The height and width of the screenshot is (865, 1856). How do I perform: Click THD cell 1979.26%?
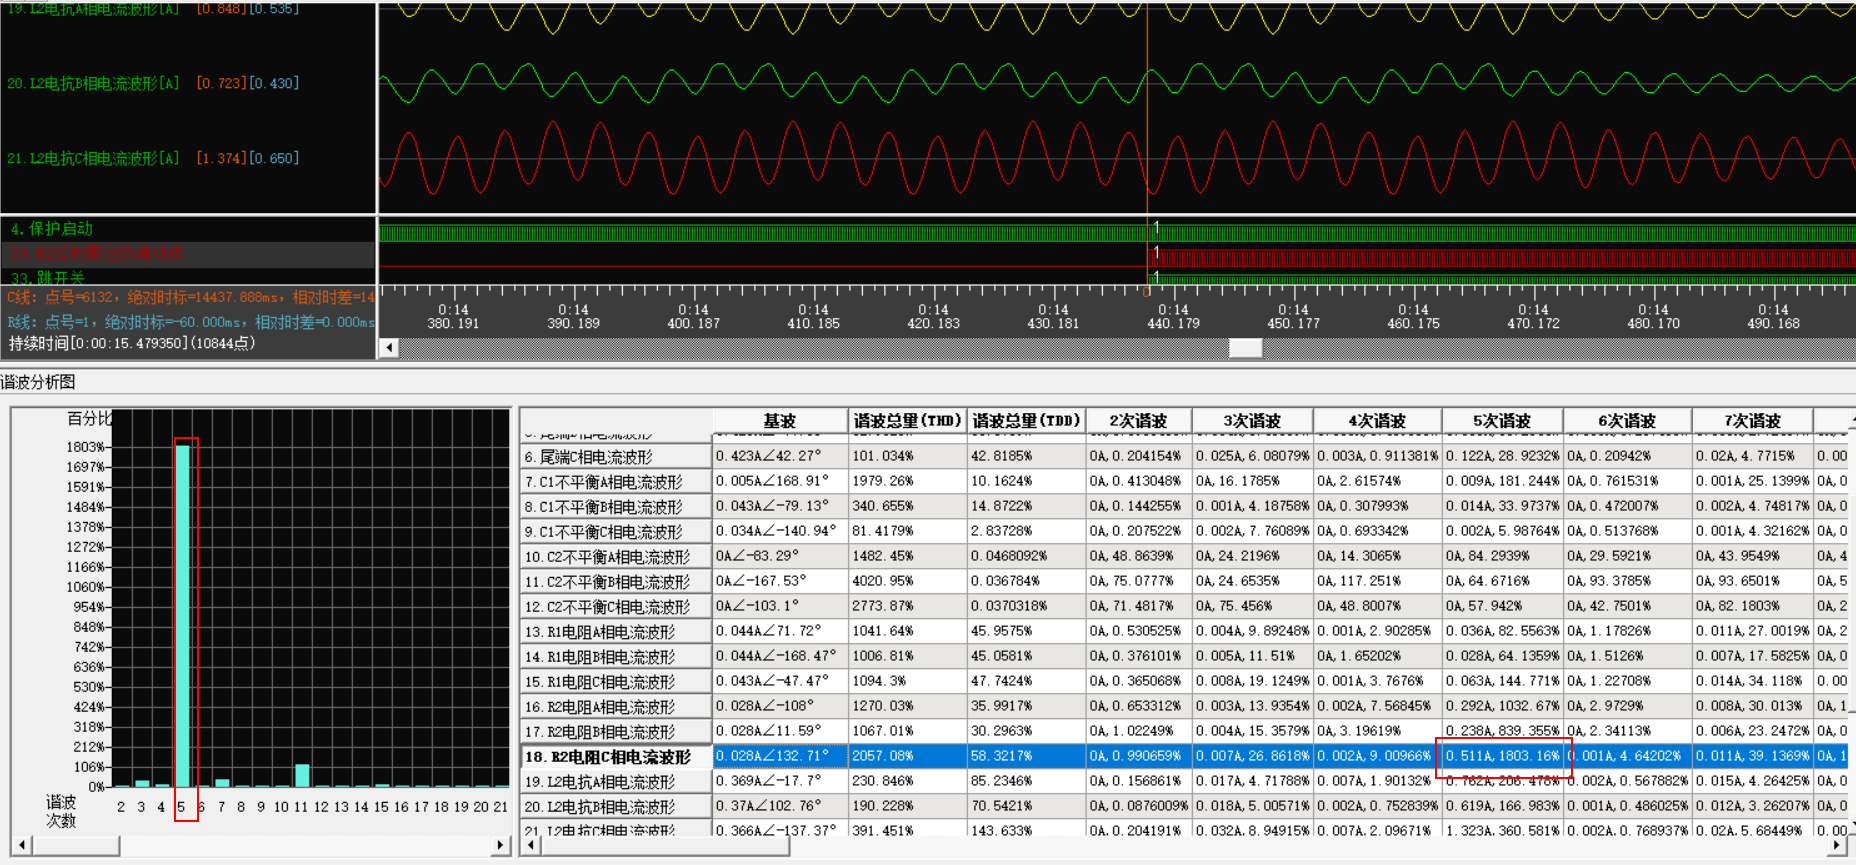pyautogui.click(x=908, y=481)
